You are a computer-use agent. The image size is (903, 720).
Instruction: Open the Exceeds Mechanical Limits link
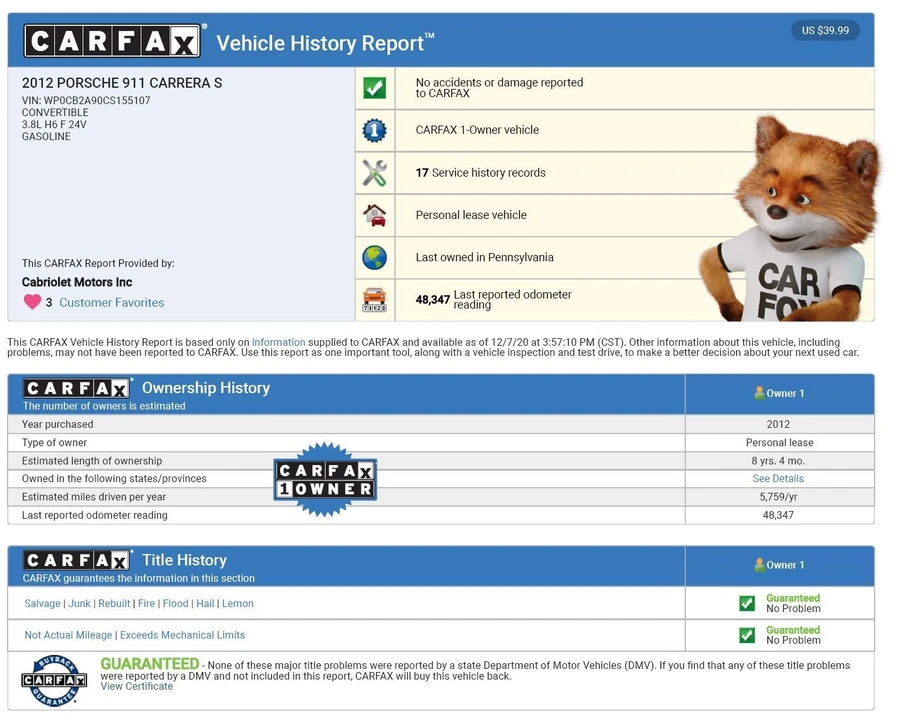(183, 635)
